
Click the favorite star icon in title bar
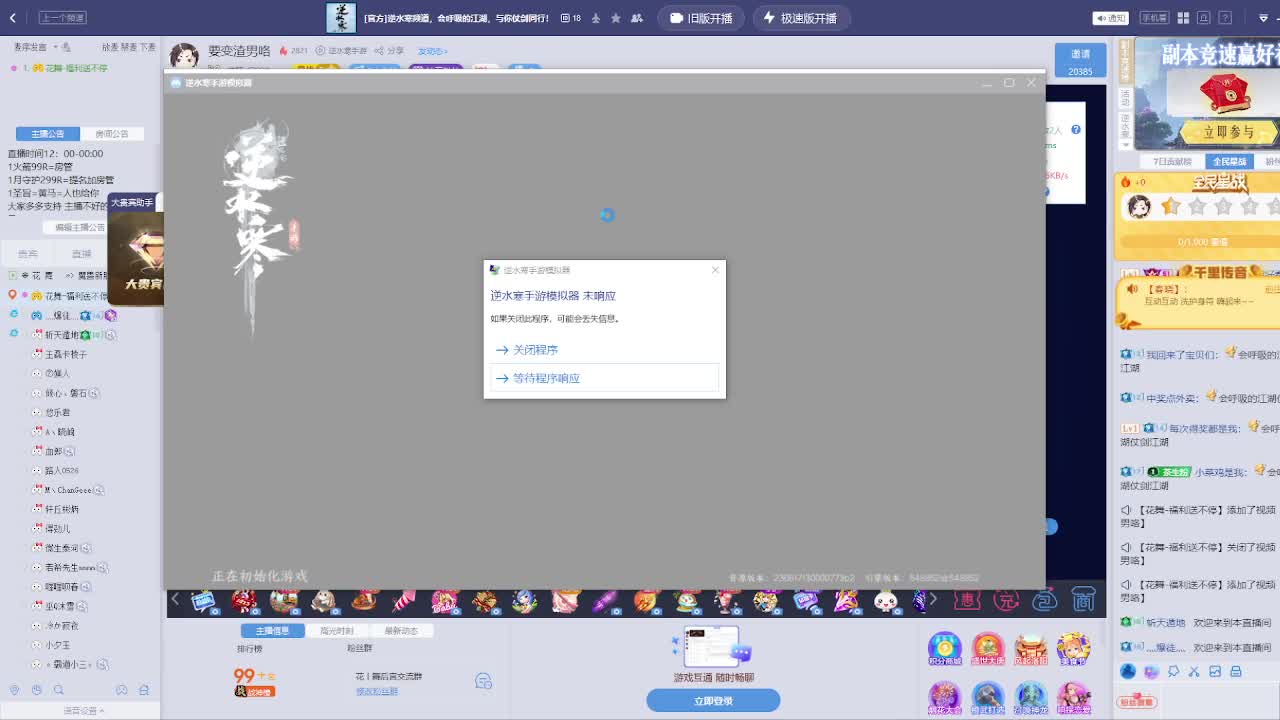615,18
